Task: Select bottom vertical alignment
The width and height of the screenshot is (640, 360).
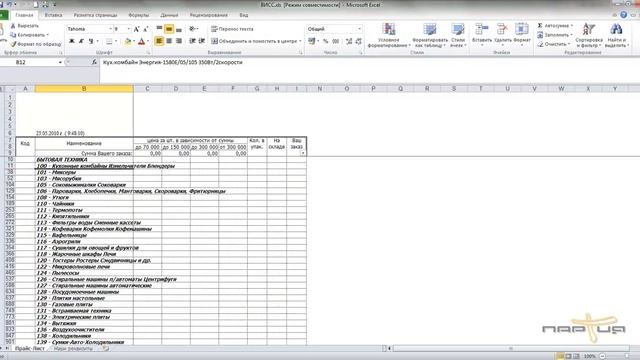Action: (178, 29)
